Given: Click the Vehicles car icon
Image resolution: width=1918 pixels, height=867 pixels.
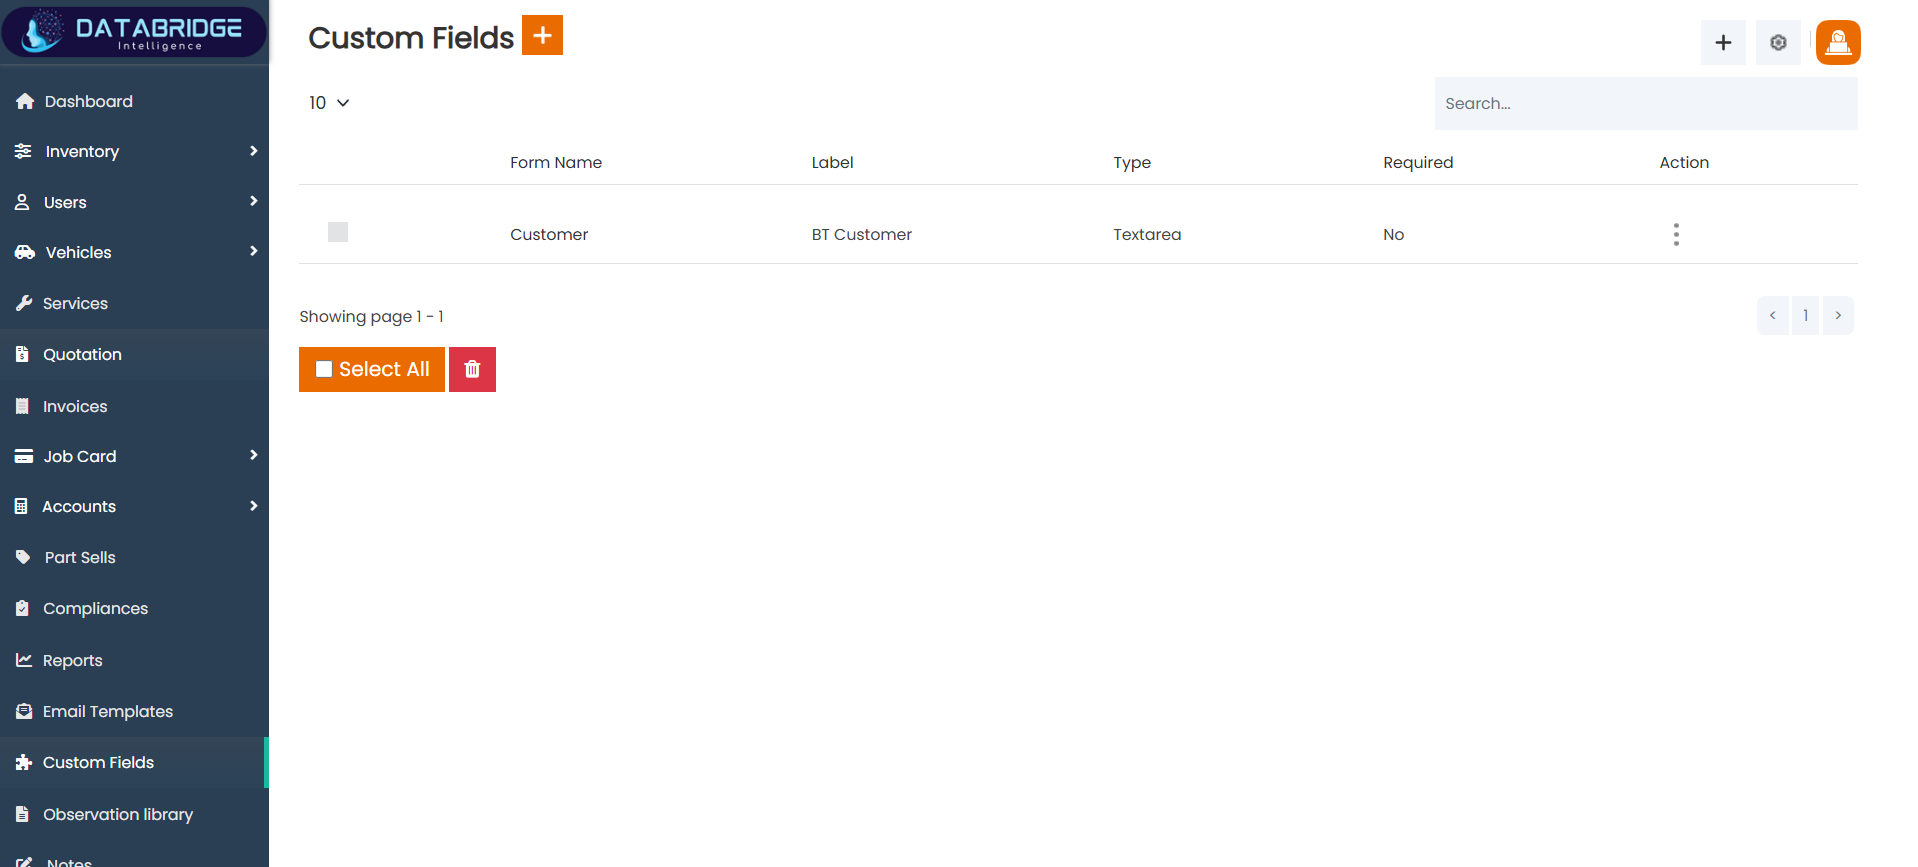Looking at the screenshot, I should pos(25,252).
